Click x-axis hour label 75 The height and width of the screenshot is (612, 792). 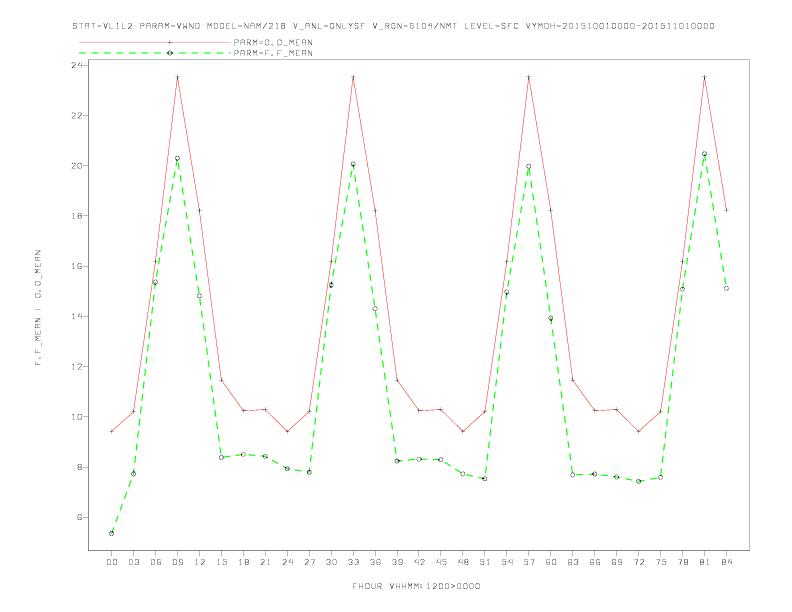point(661,562)
